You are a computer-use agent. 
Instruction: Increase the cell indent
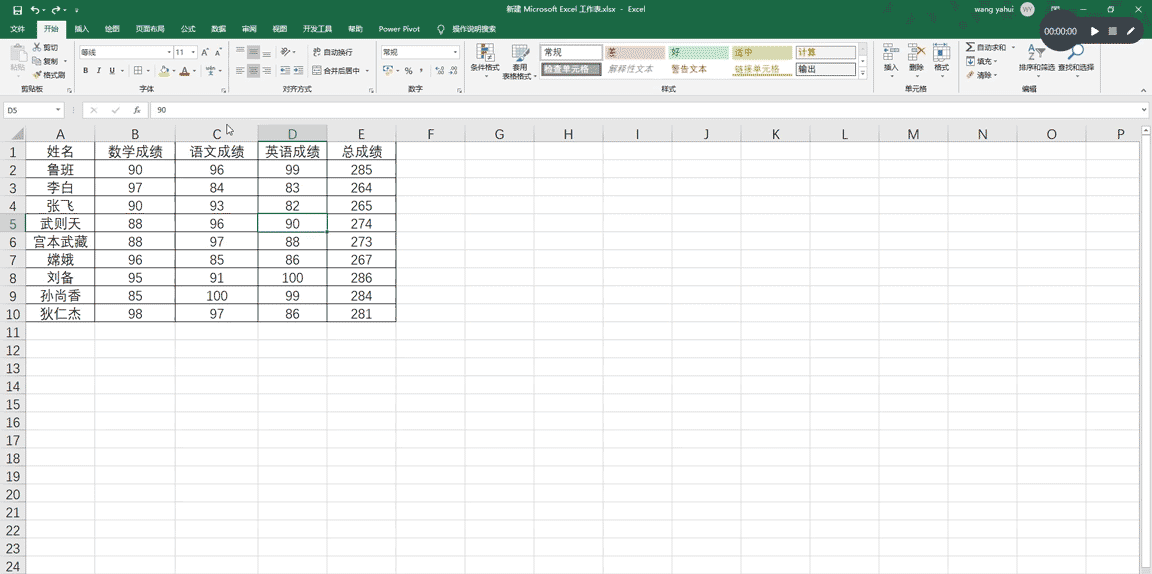(297, 71)
